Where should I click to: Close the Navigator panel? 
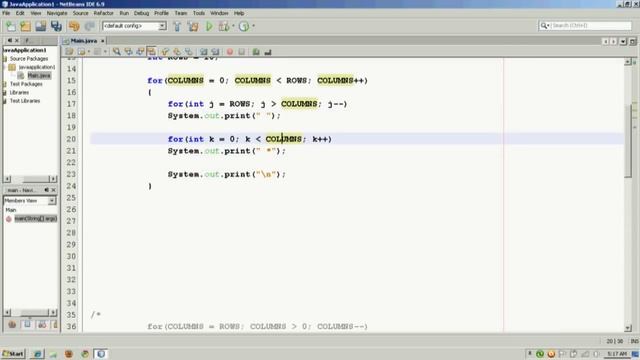point(53,190)
